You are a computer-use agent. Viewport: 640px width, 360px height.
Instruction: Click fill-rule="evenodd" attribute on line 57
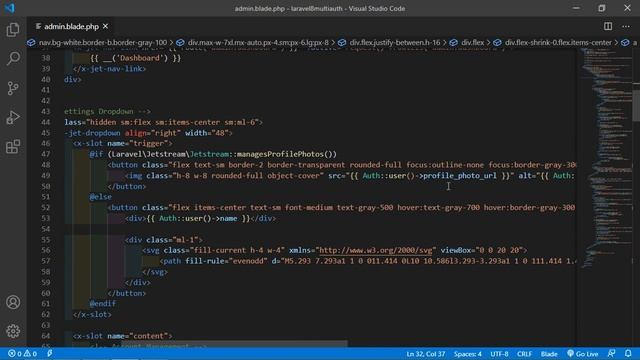pos(226,261)
